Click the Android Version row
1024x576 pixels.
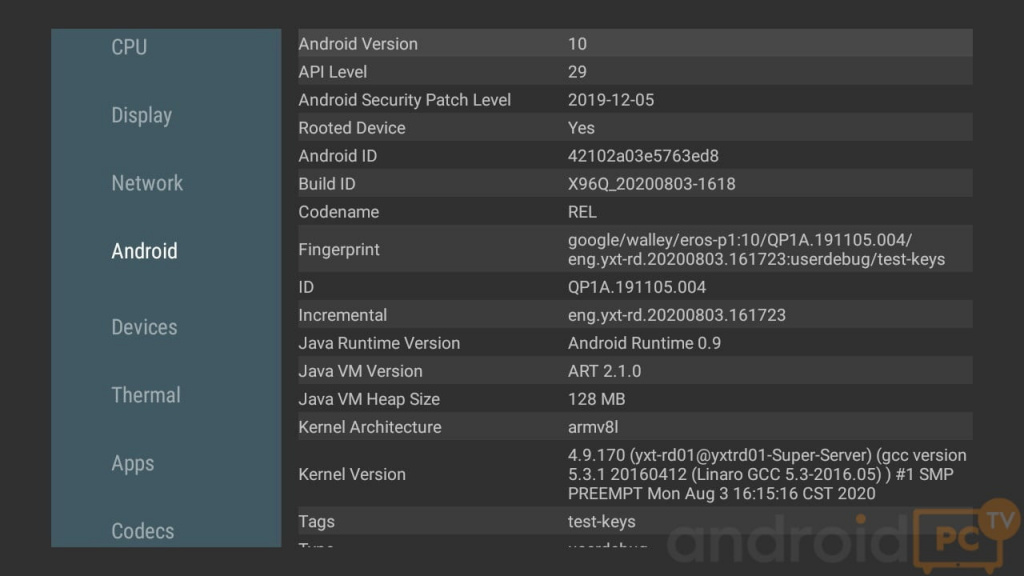click(x=634, y=44)
